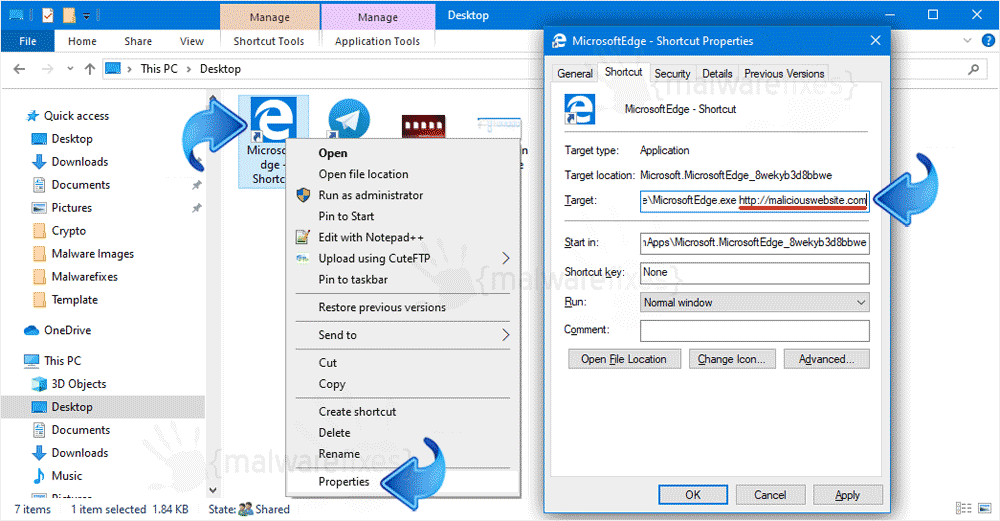Open the File menu in Explorer
Image resolution: width=1000 pixels, height=521 pixels.
[x=28, y=41]
